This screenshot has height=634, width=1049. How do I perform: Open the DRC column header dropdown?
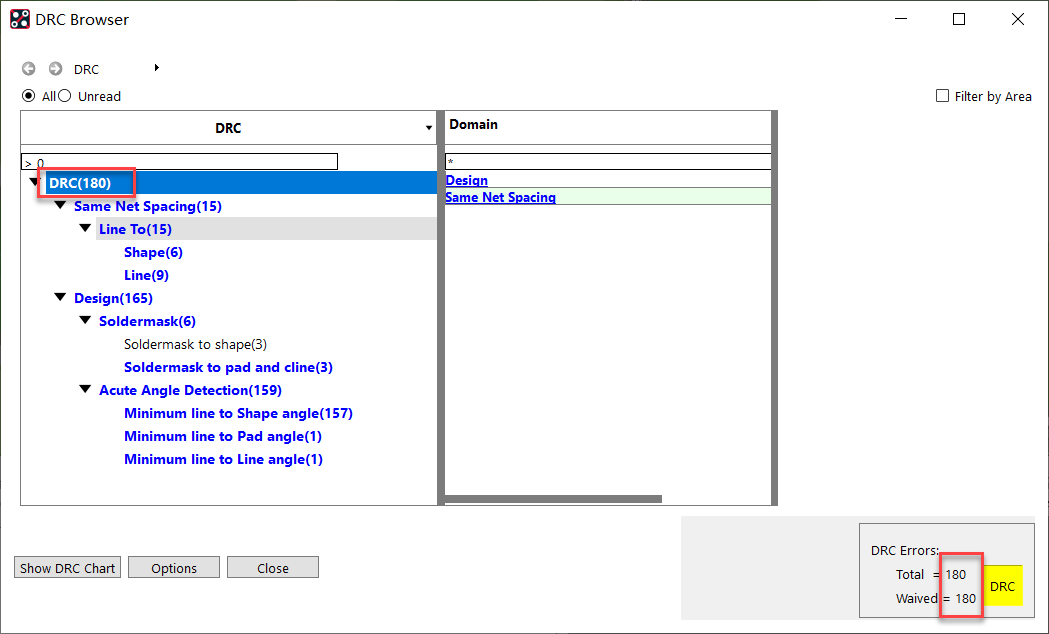pos(429,128)
